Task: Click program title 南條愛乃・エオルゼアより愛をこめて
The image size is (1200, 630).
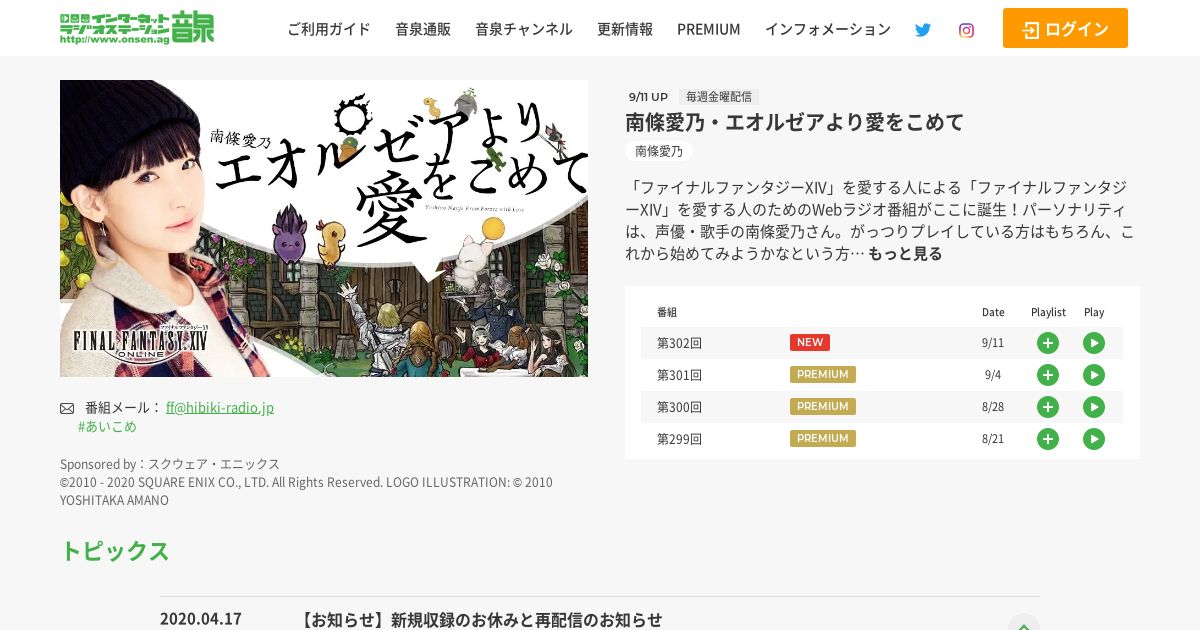Action: tap(795, 122)
